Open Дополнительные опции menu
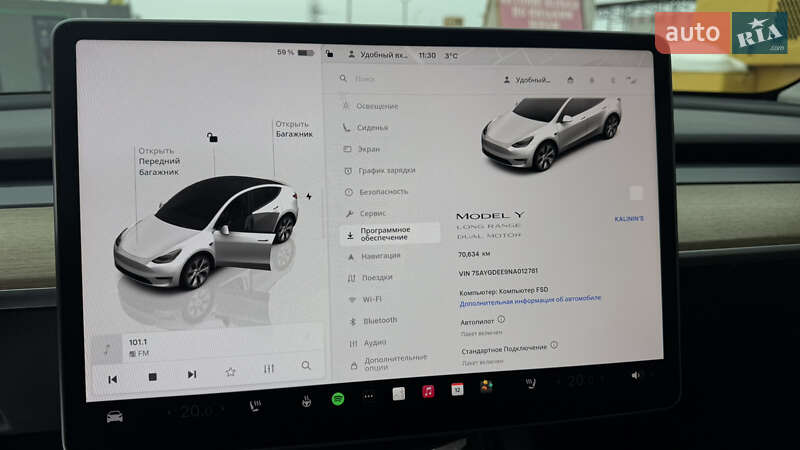Screen dimensions: 800x450 click(391, 362)
